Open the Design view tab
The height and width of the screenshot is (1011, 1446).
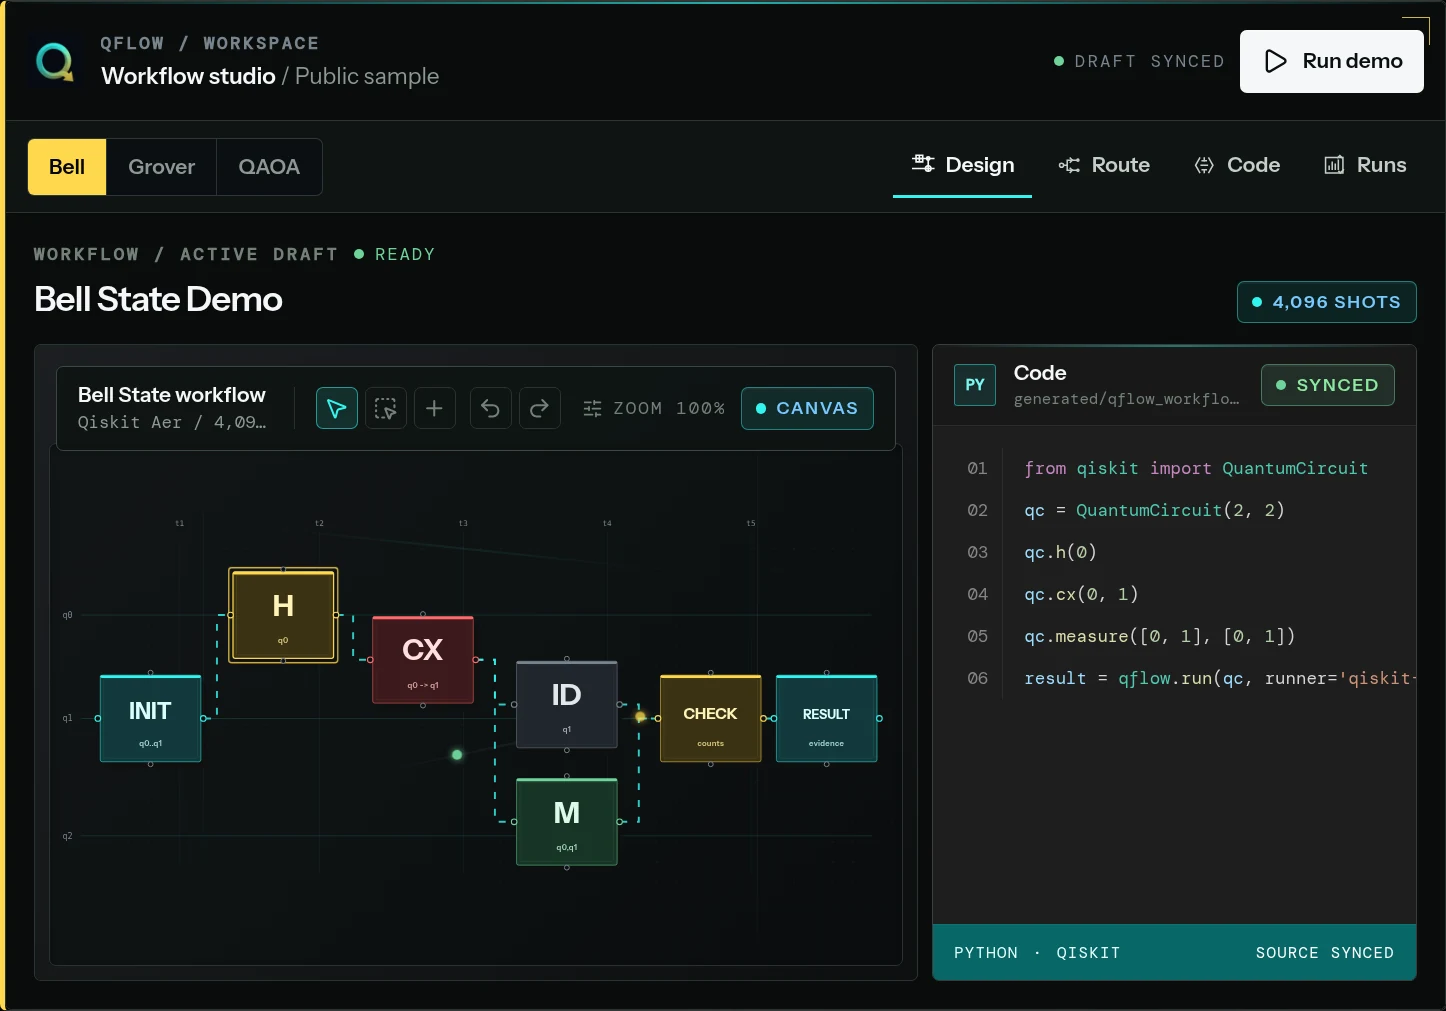[x=962, y=165]
